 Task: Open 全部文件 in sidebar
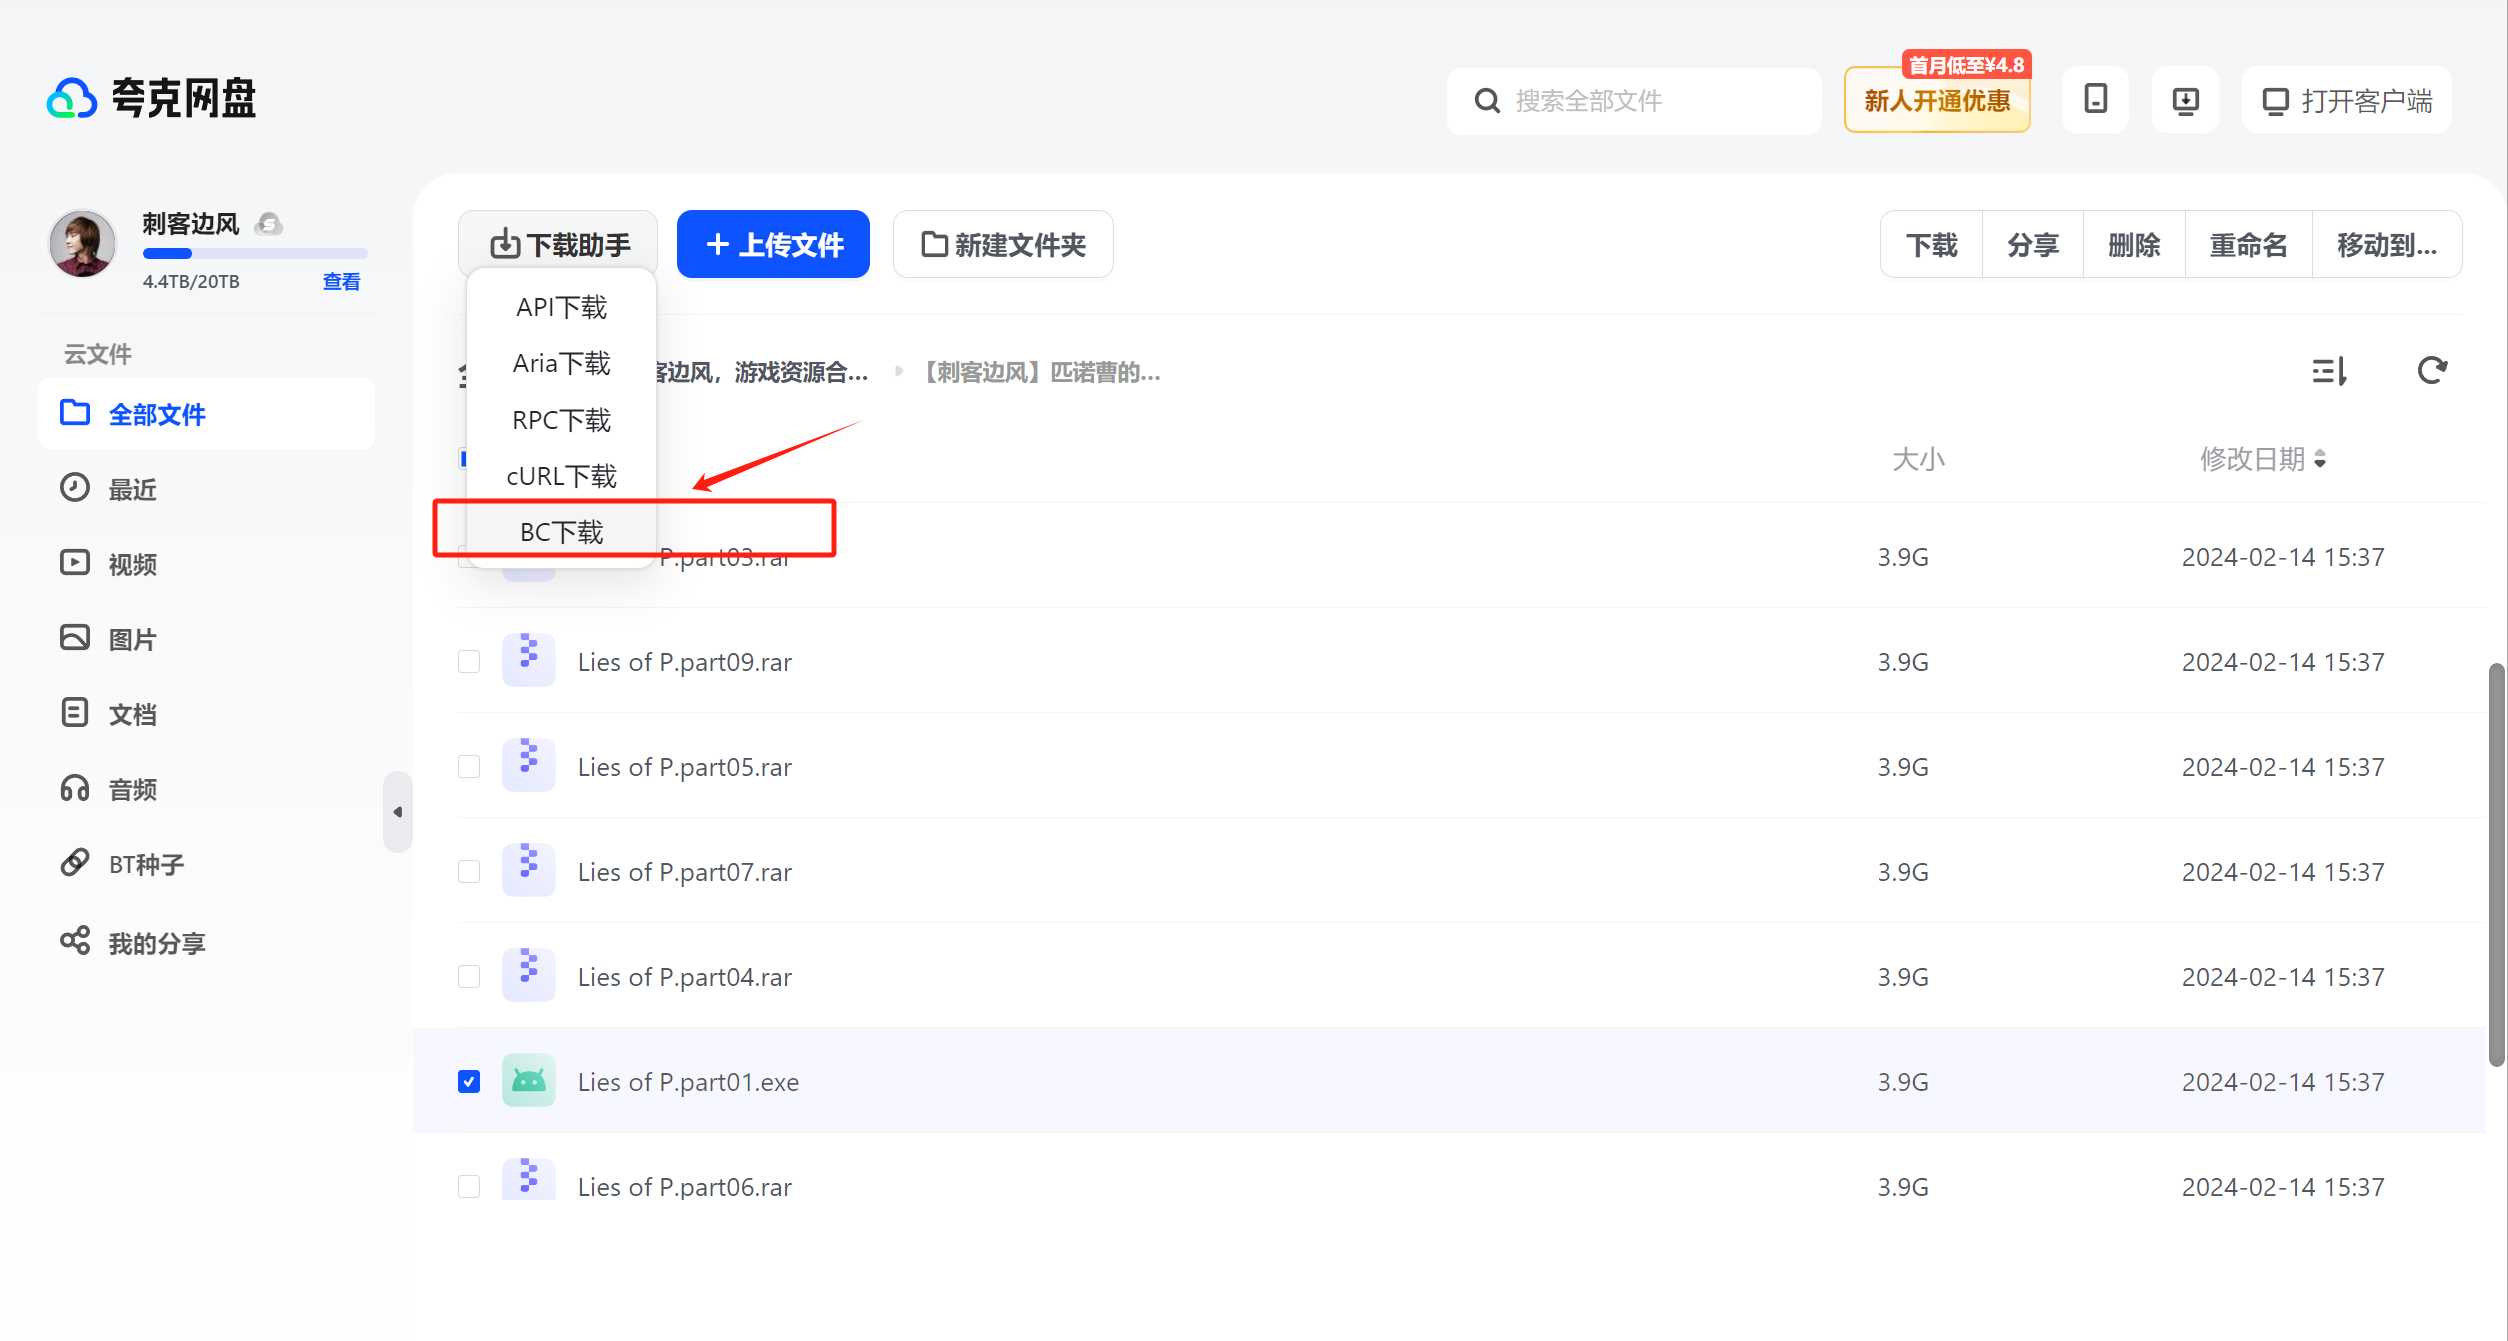(206, 414)
